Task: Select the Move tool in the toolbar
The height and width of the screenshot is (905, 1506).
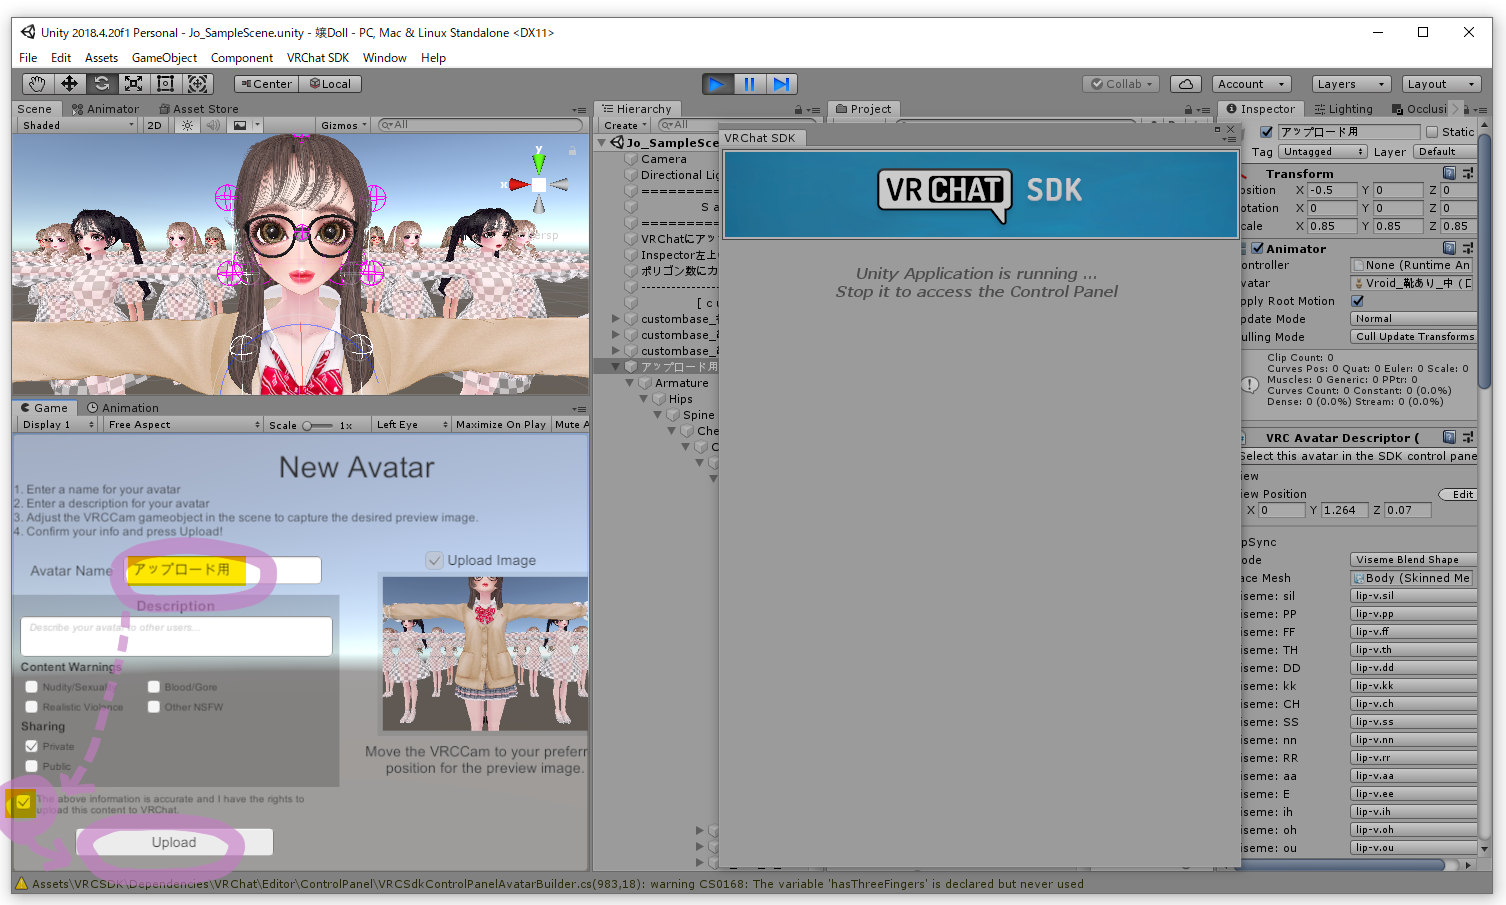Action: point(69,84)
